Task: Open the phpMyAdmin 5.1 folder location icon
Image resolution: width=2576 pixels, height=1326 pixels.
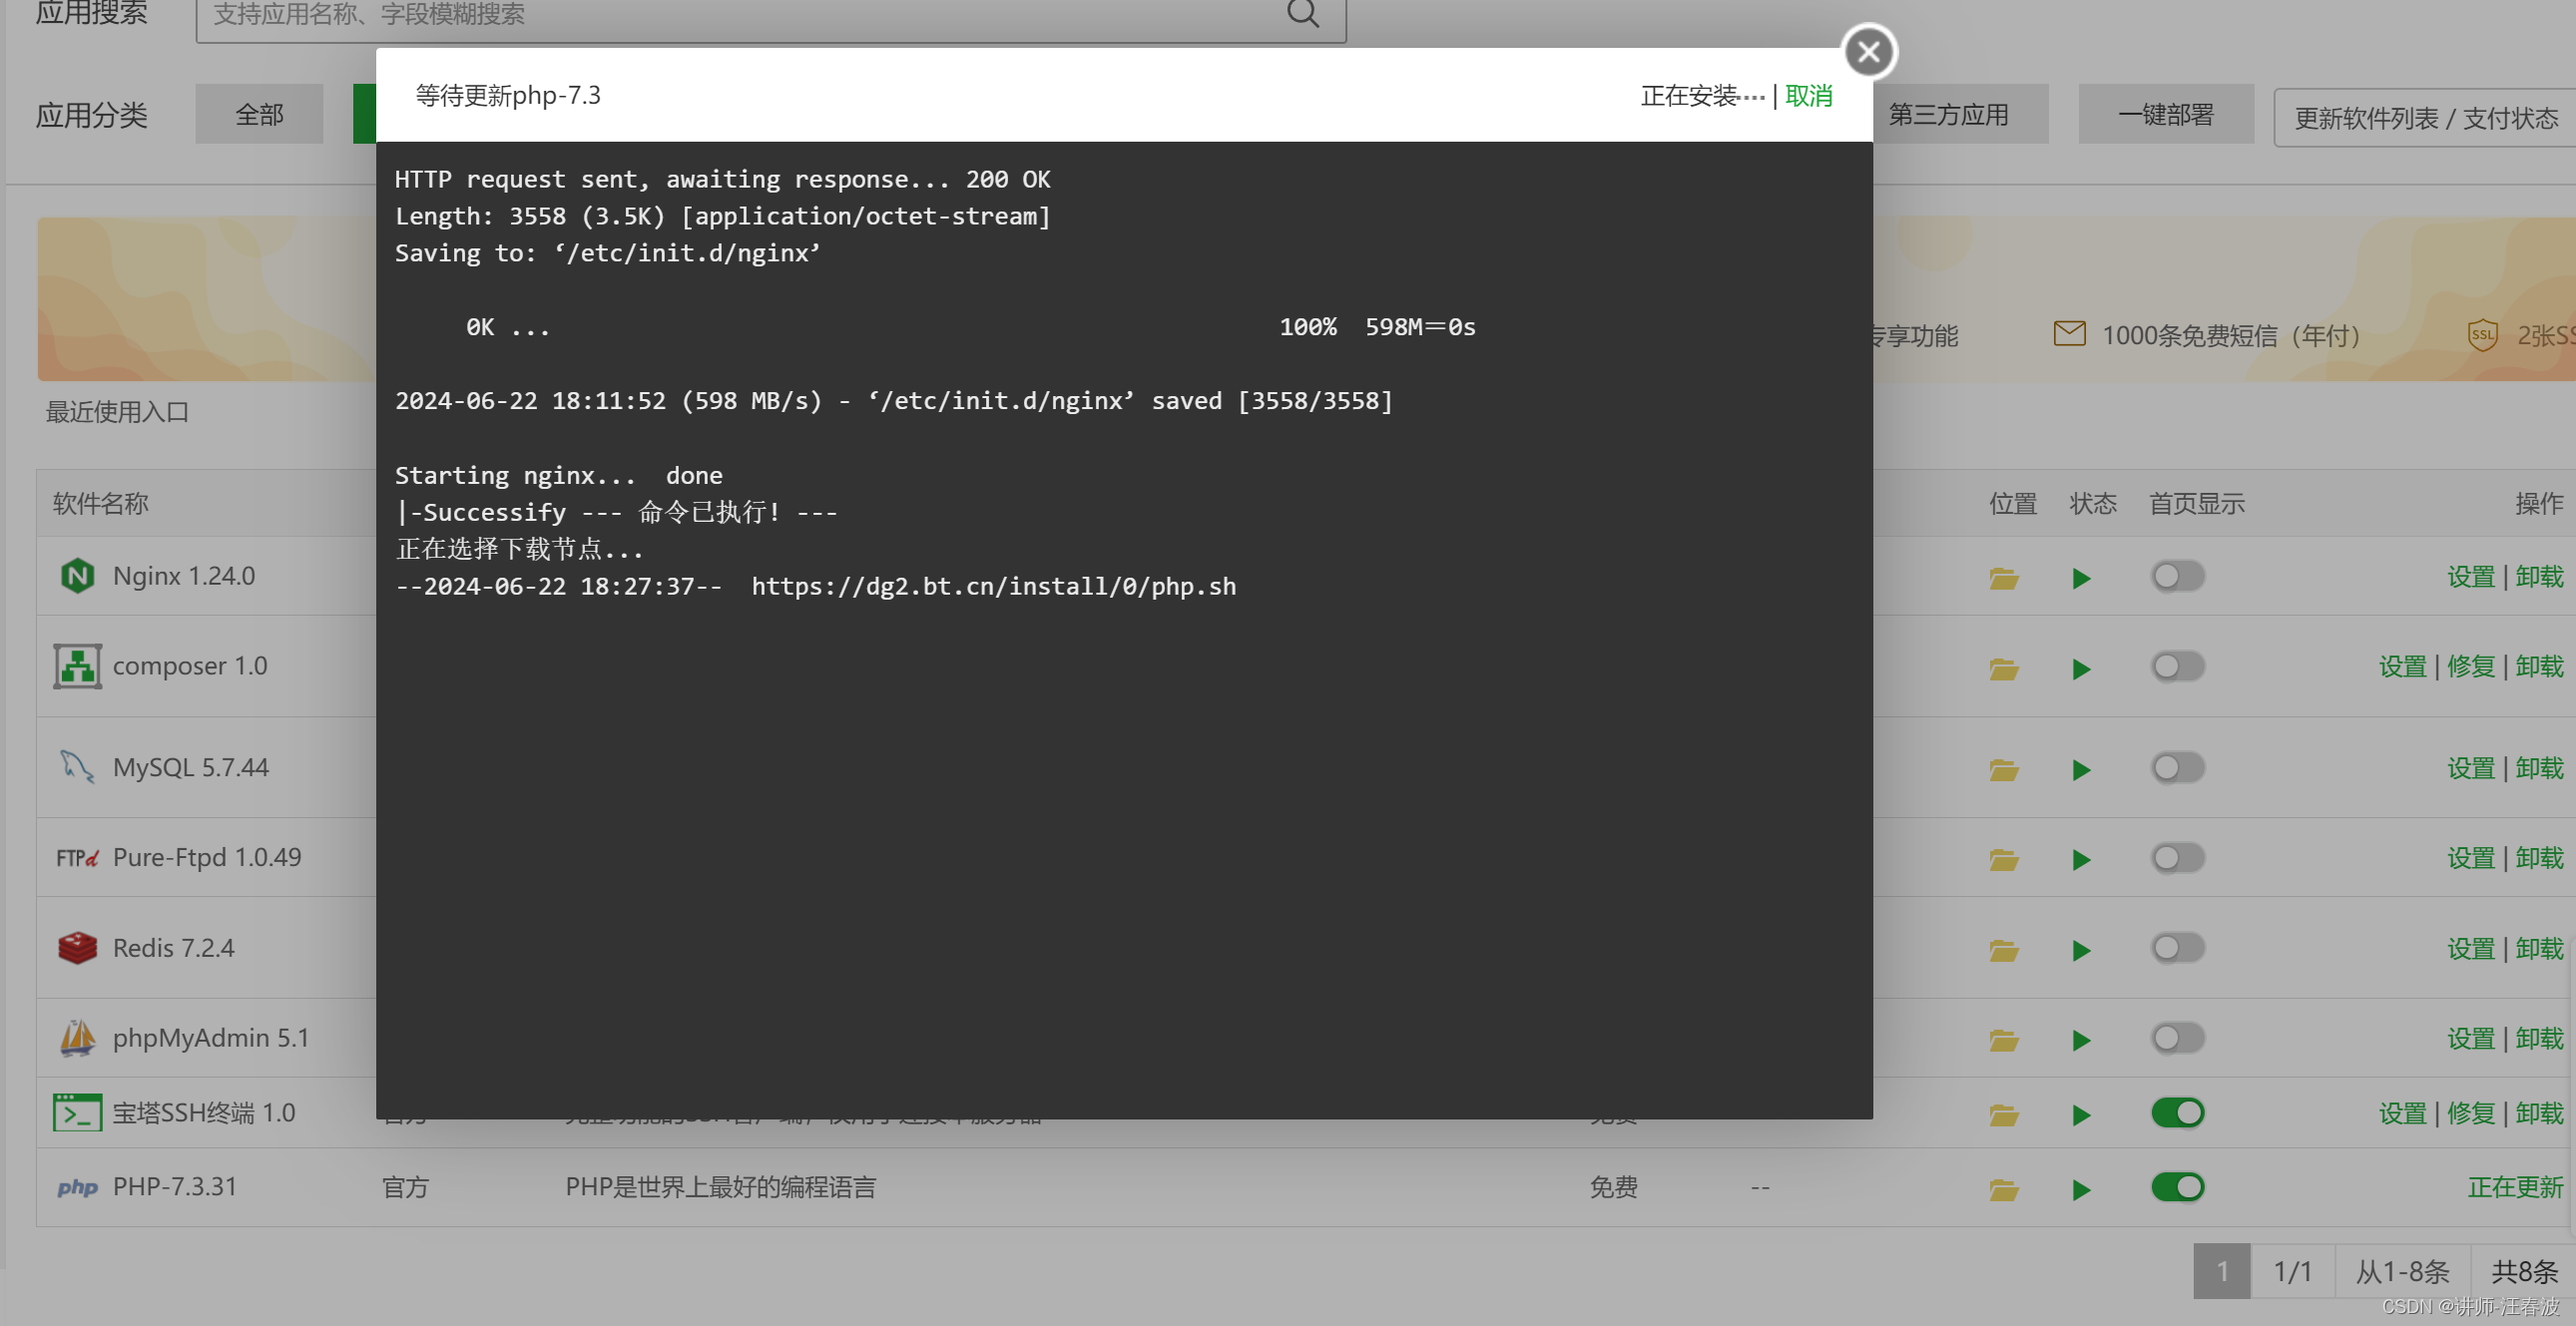Action: click(x=2004, y=1040)
